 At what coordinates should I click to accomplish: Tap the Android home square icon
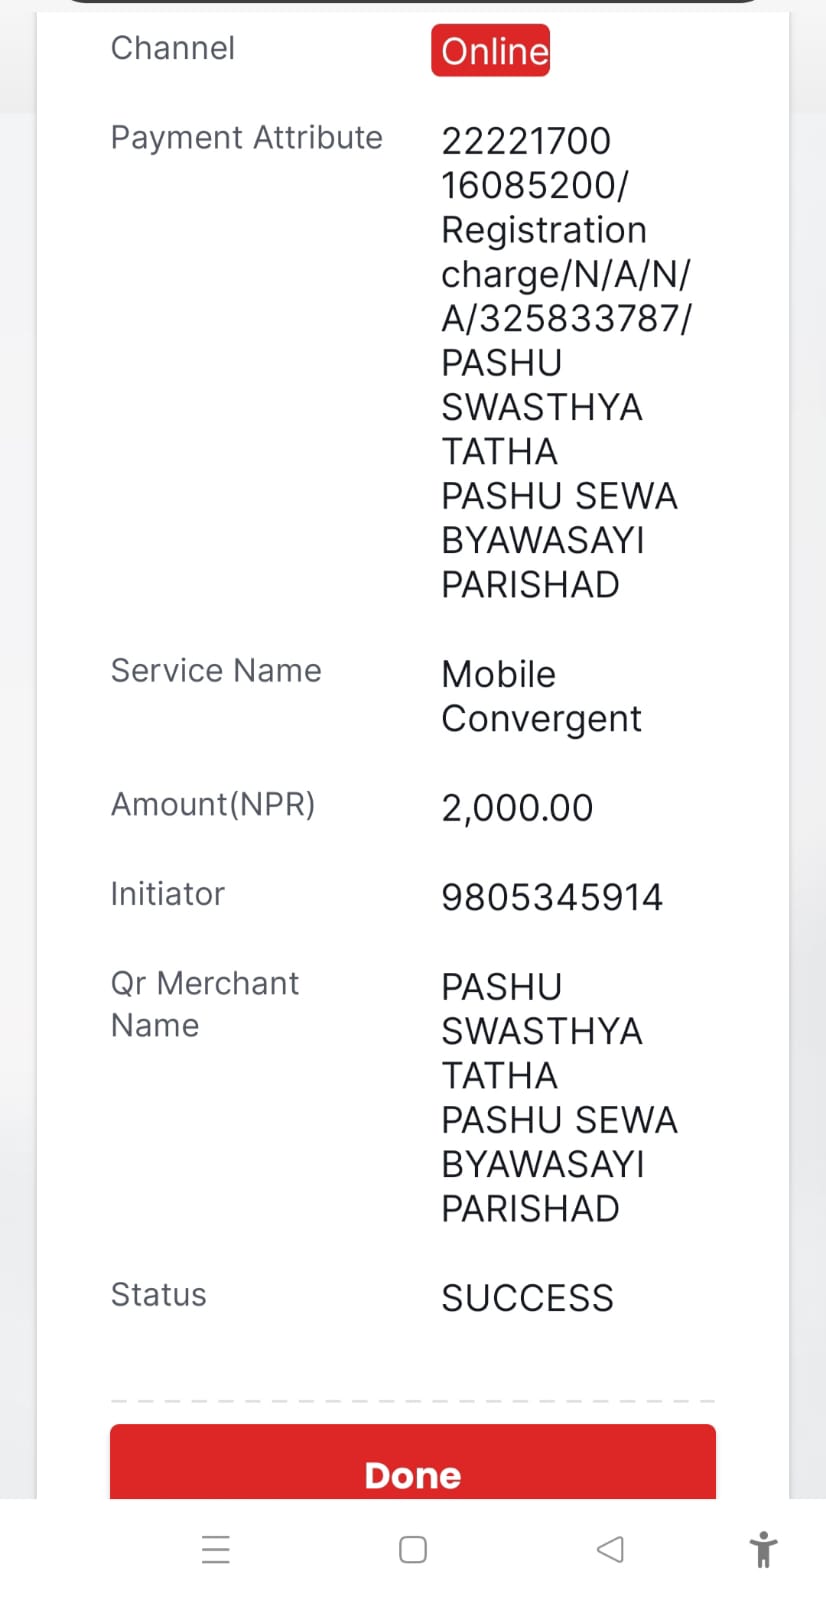click(413, 1549)
